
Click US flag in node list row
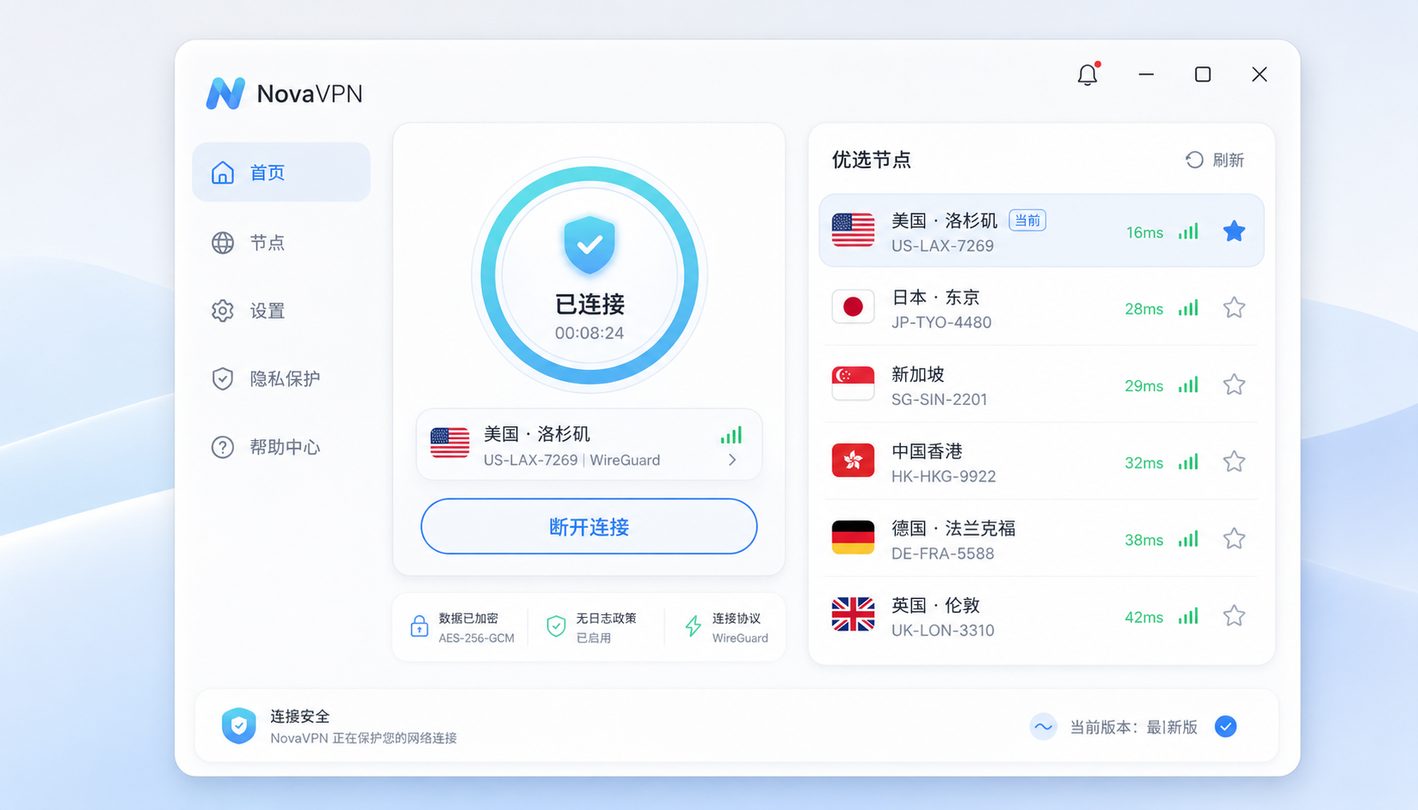[x=853, y=230]
